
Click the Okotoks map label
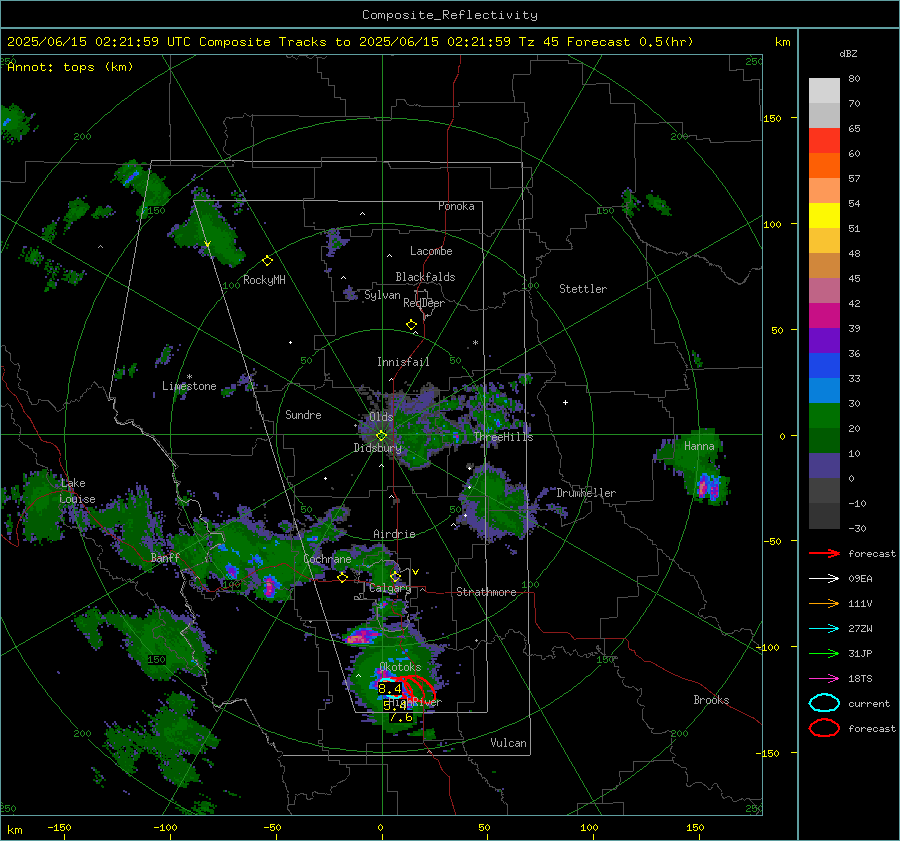click(400, 667)
